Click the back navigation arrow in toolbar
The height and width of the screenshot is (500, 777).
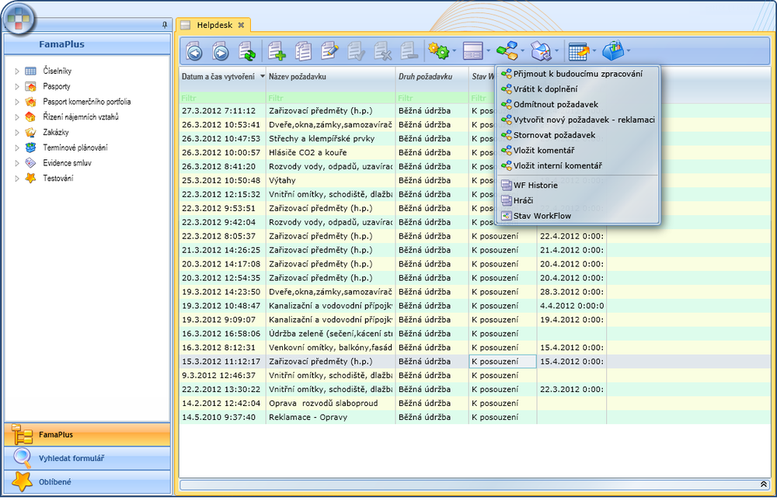click(194, 50)
